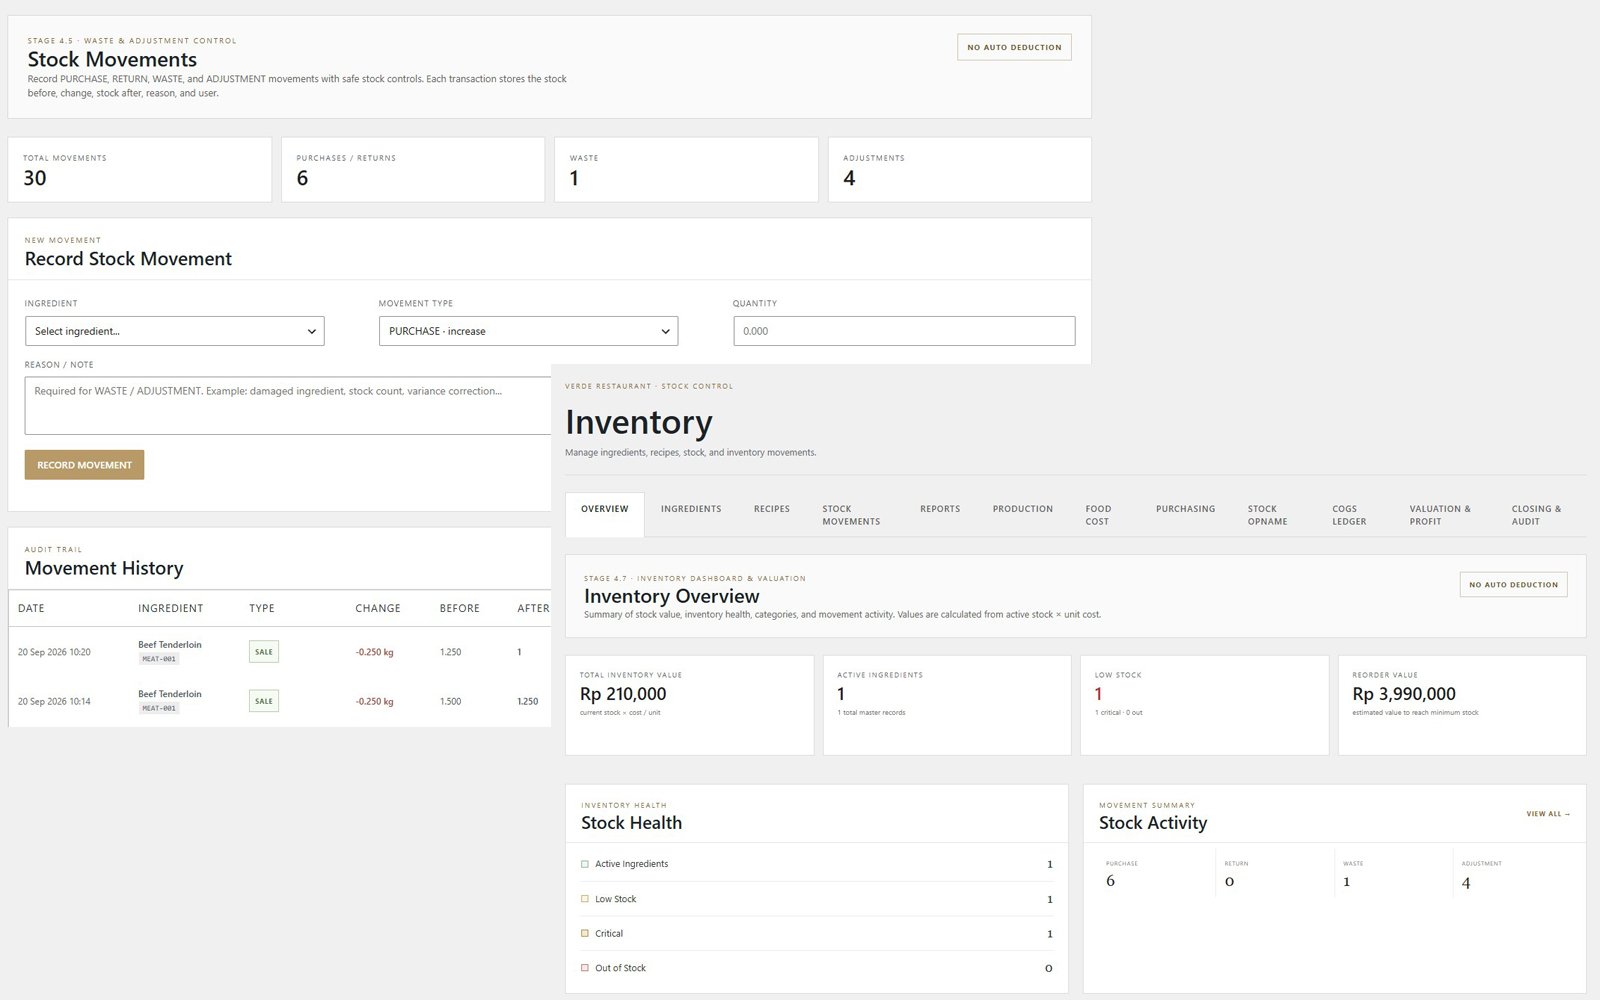This screenshot has width=1600, height=1000.
Task: Click the date 20 Sep 2026 10:20
Action: coord(54,652)
